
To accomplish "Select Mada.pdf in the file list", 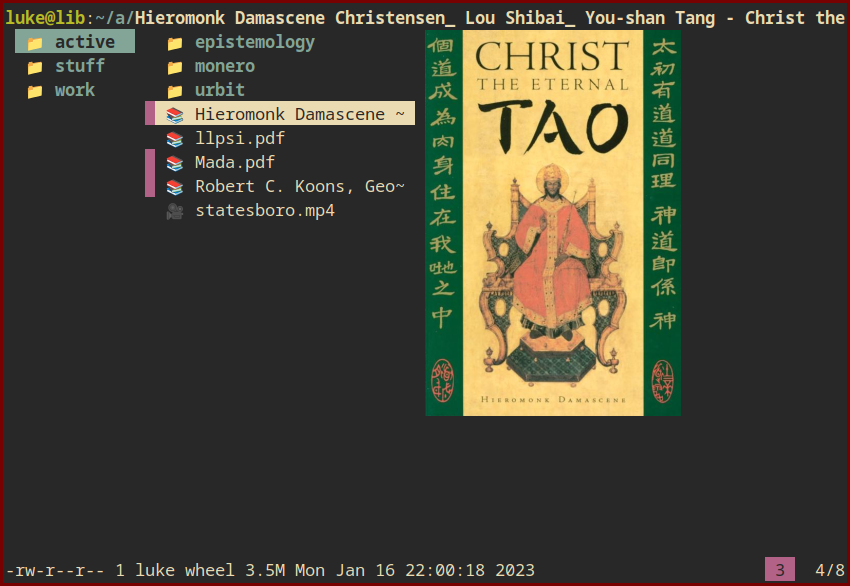I will [234, 162].
